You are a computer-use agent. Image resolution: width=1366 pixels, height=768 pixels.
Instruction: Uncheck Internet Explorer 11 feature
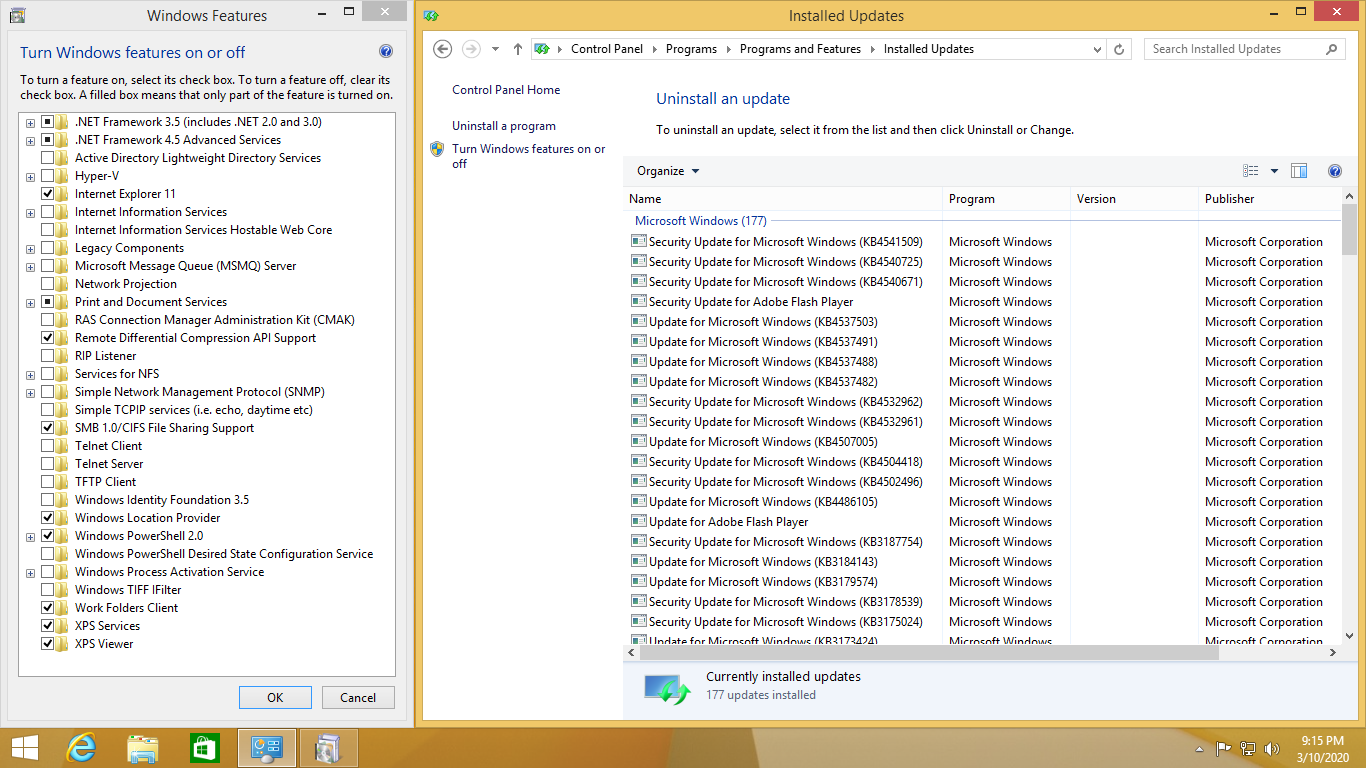tap(47, 194)
